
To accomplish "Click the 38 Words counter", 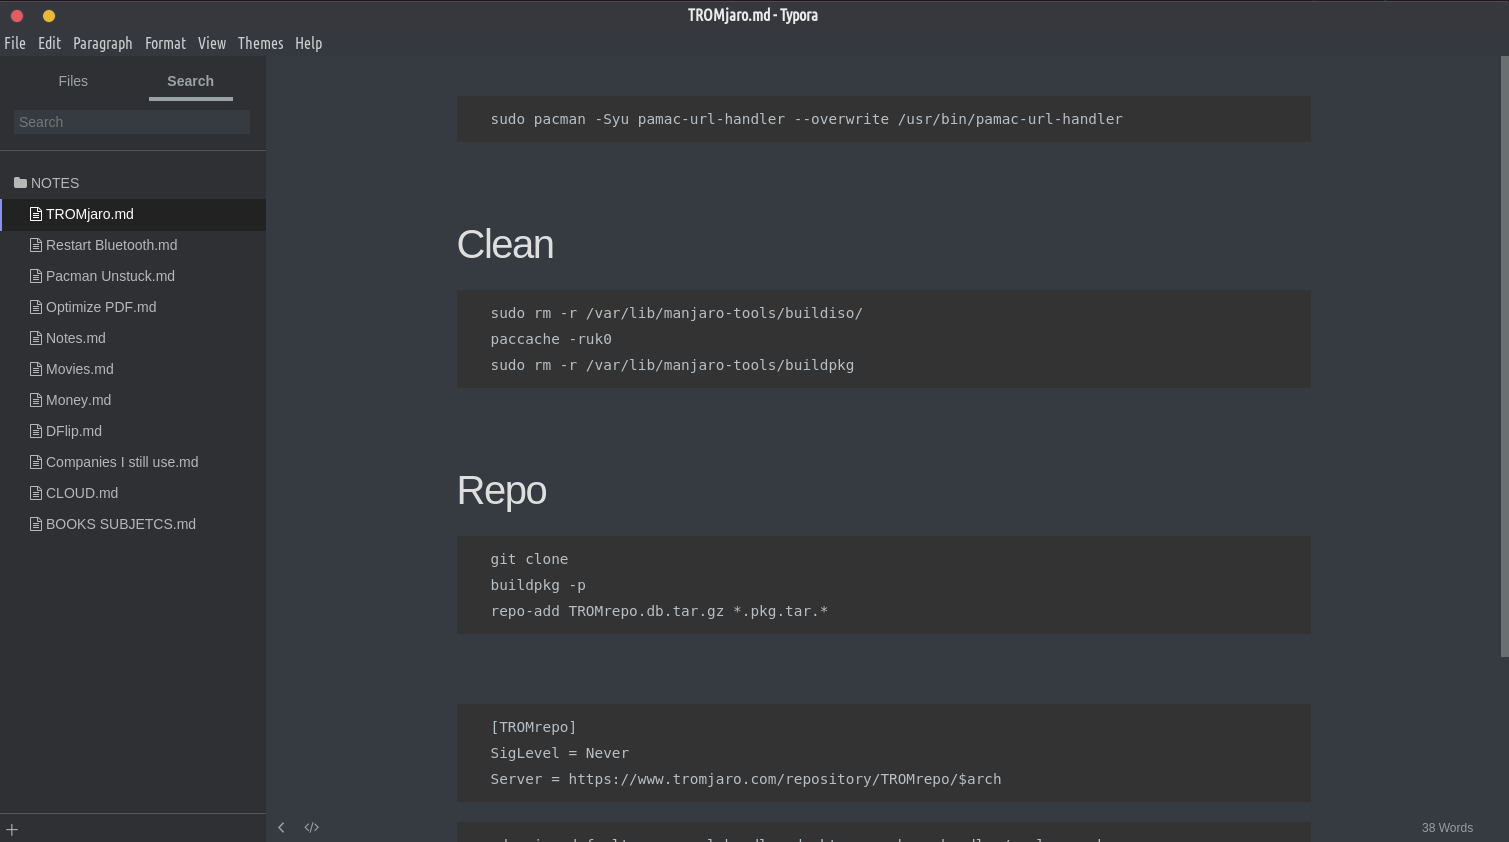I will (x=1447, y=828).
